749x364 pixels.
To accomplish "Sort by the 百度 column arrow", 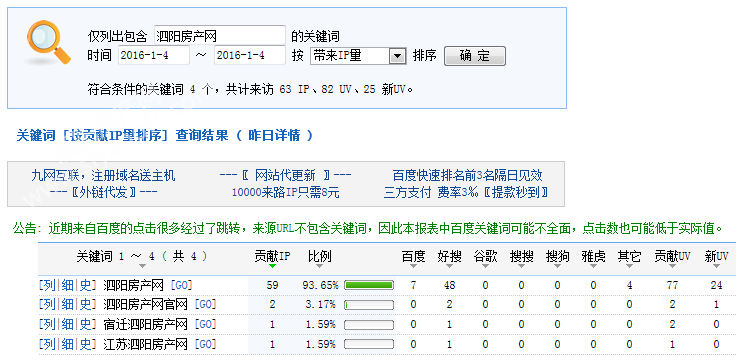I will click(x=413, y=266).
